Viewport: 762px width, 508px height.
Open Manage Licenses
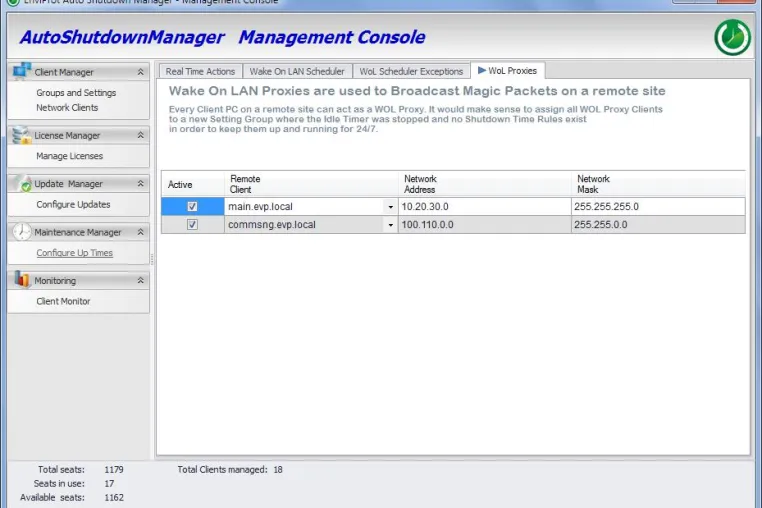[69, 156]
